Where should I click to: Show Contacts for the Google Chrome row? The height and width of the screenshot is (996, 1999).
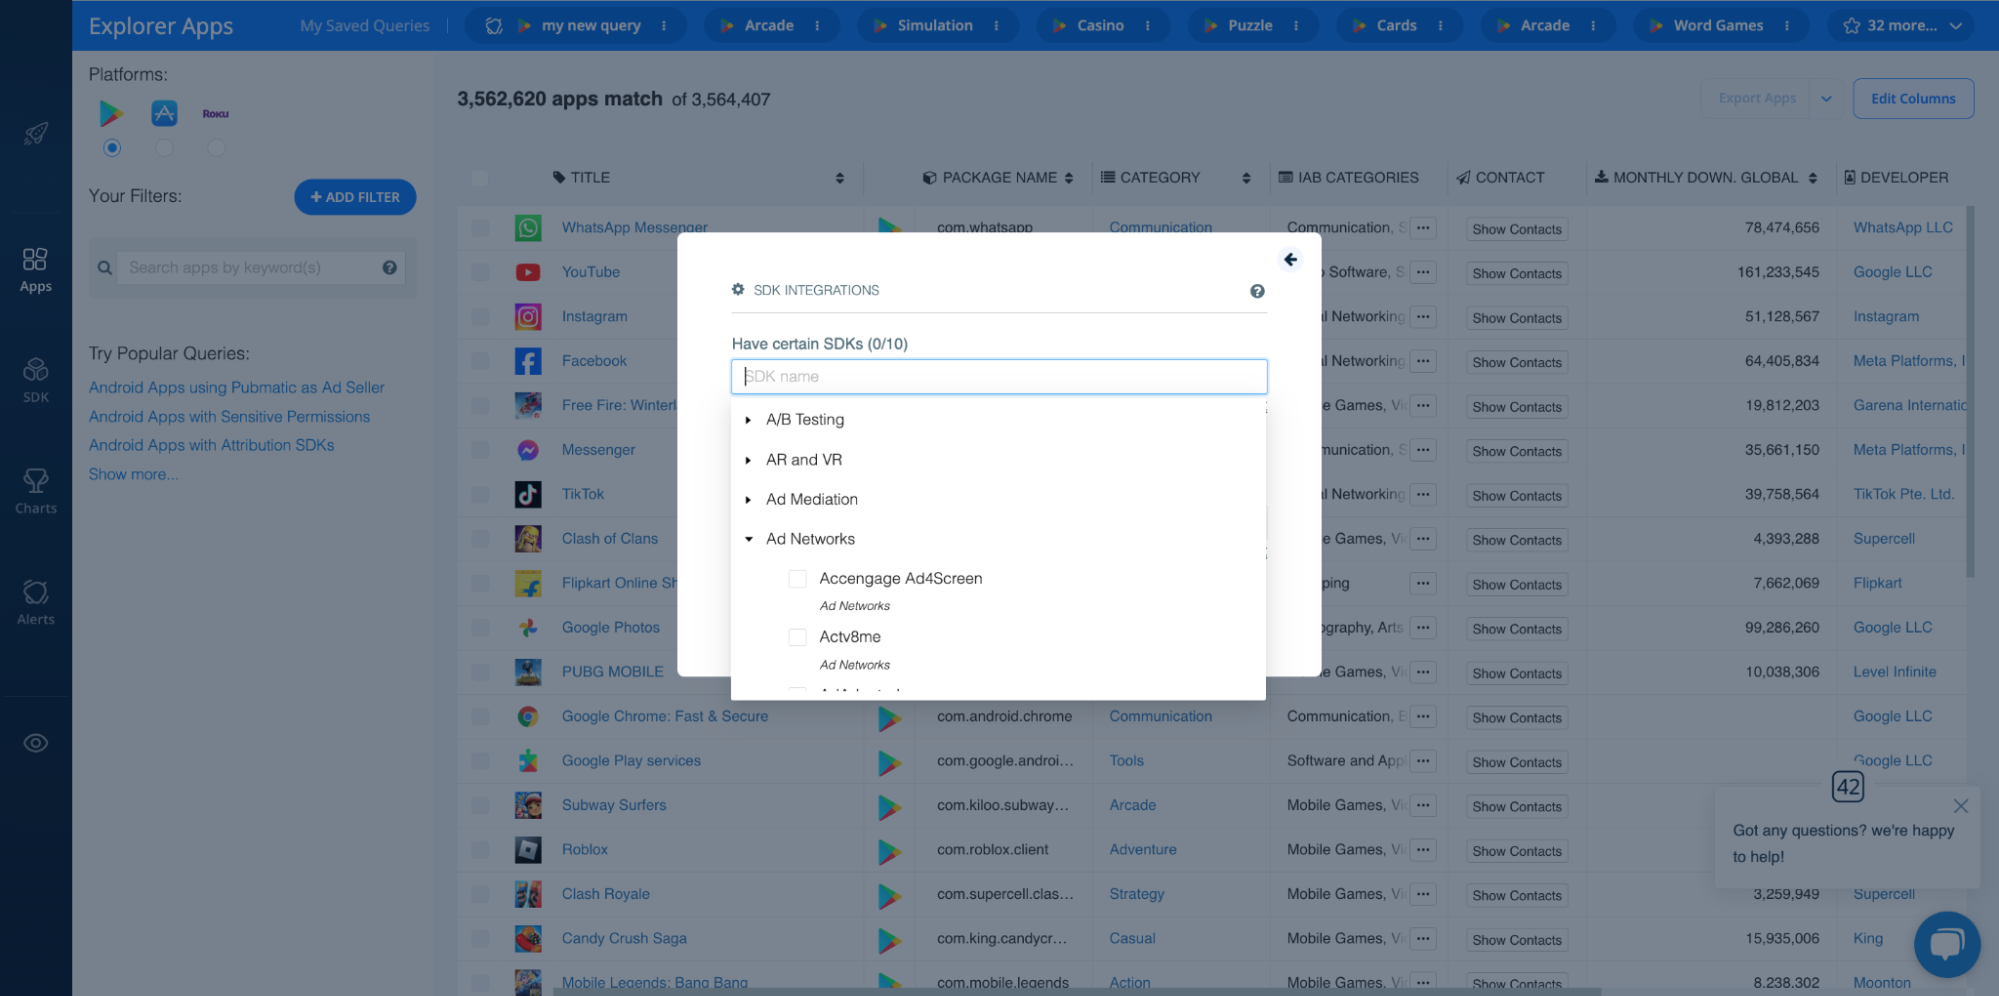(1516, 718)
